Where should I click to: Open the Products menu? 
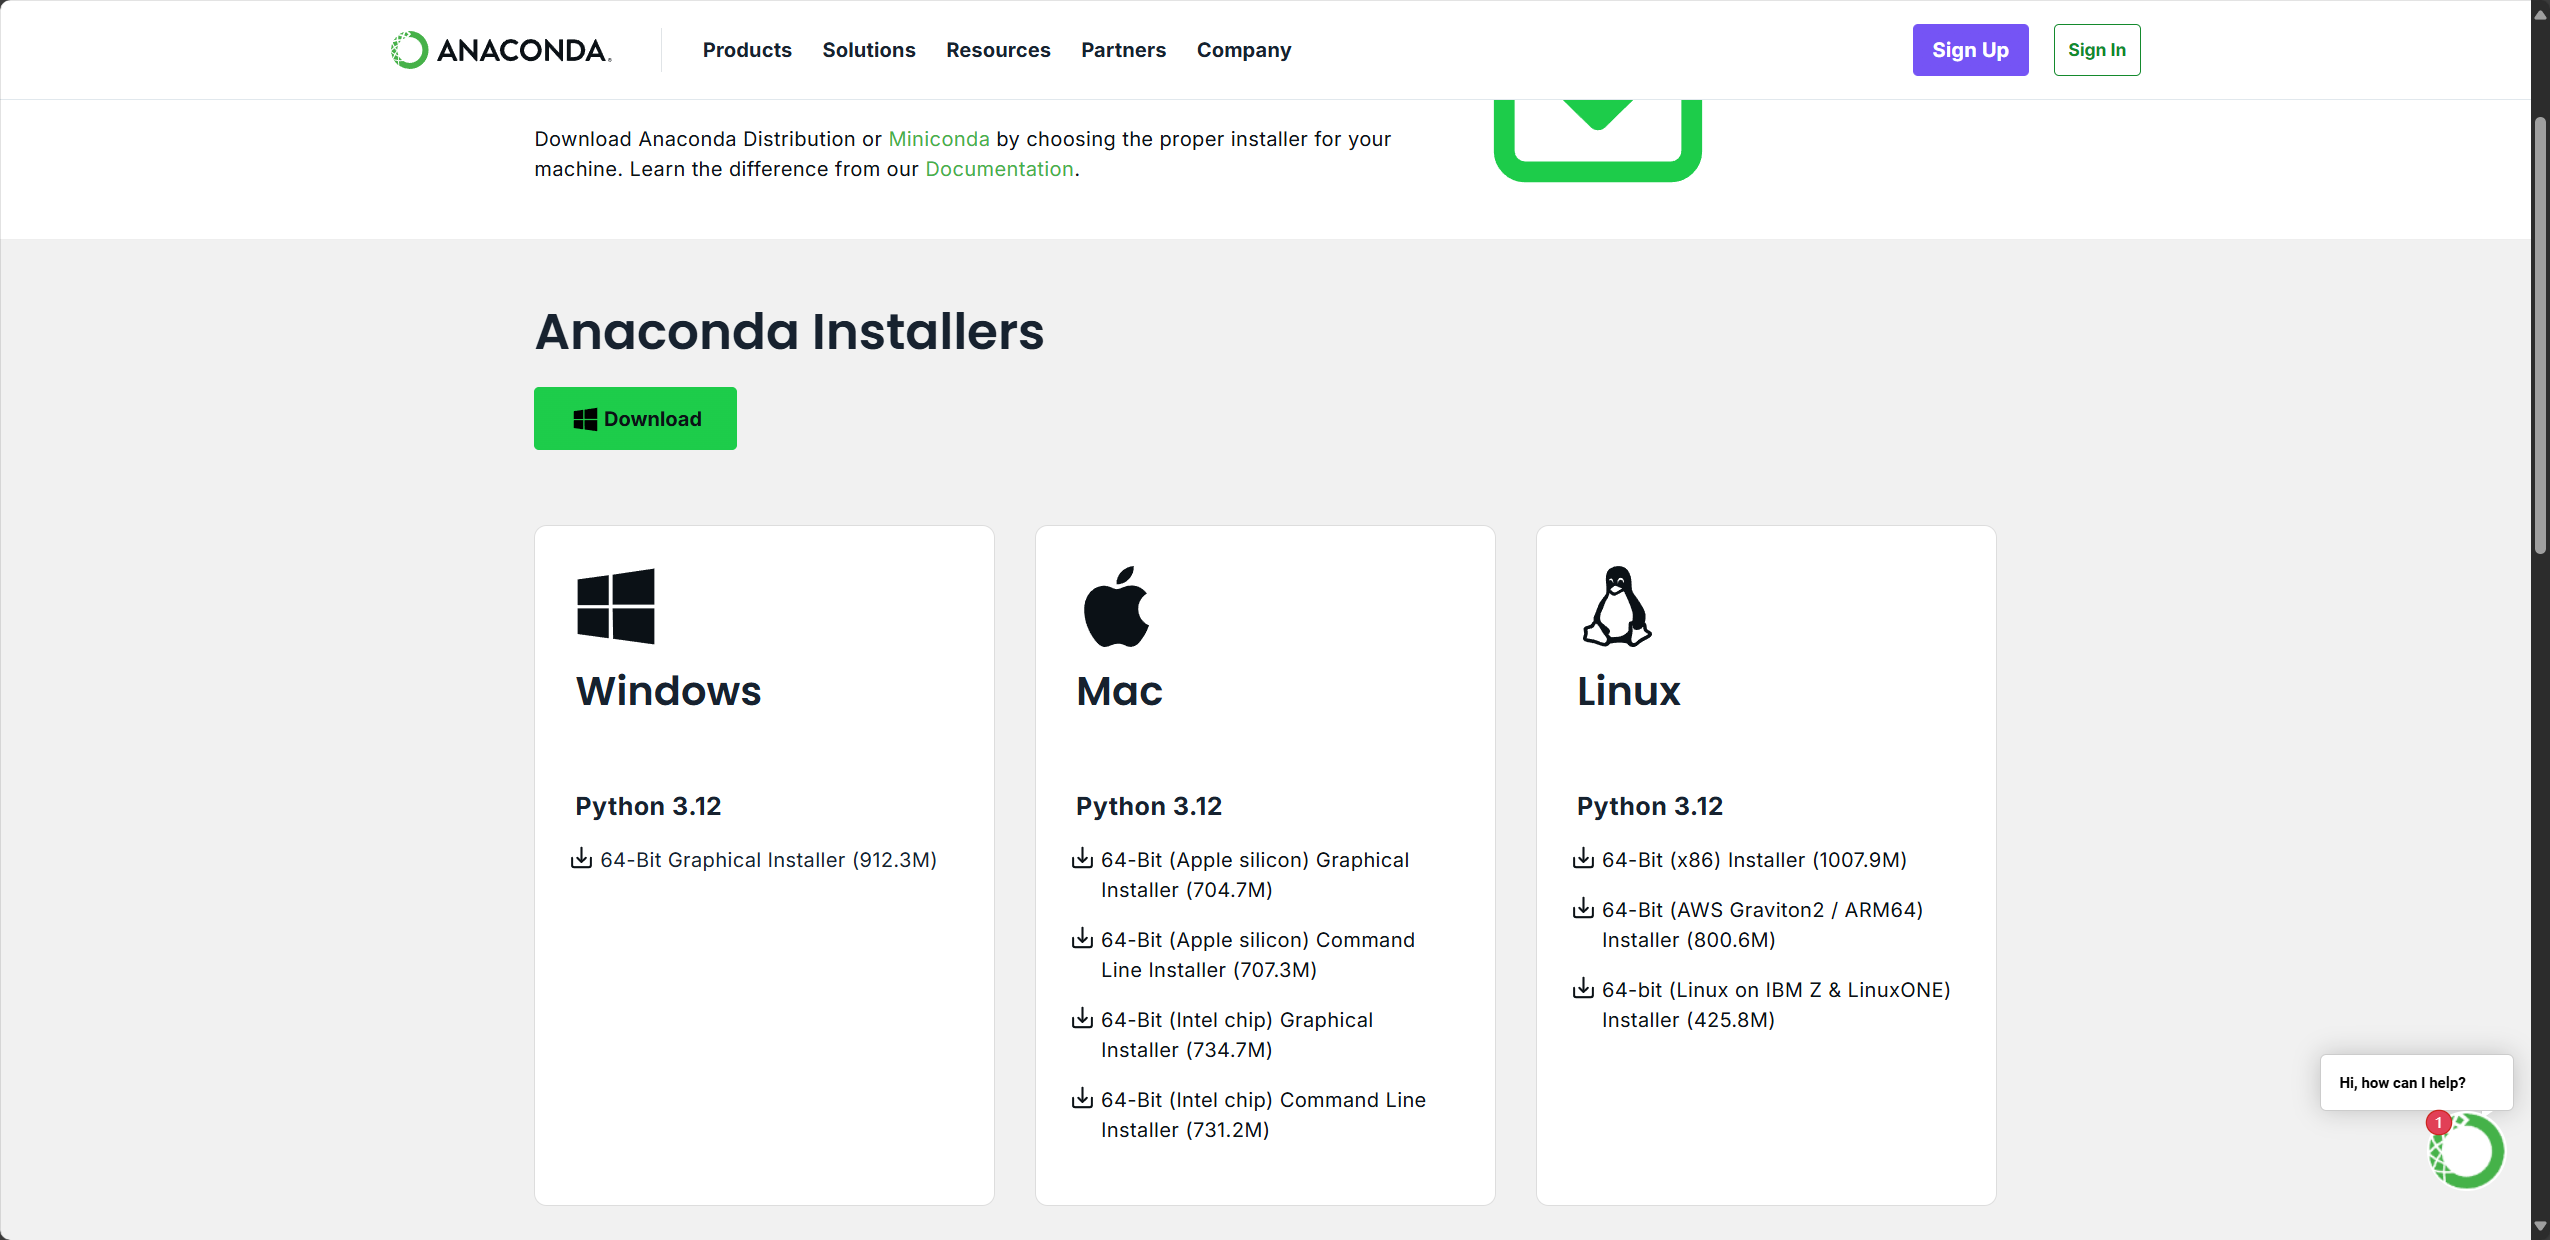tap(747, 50)
